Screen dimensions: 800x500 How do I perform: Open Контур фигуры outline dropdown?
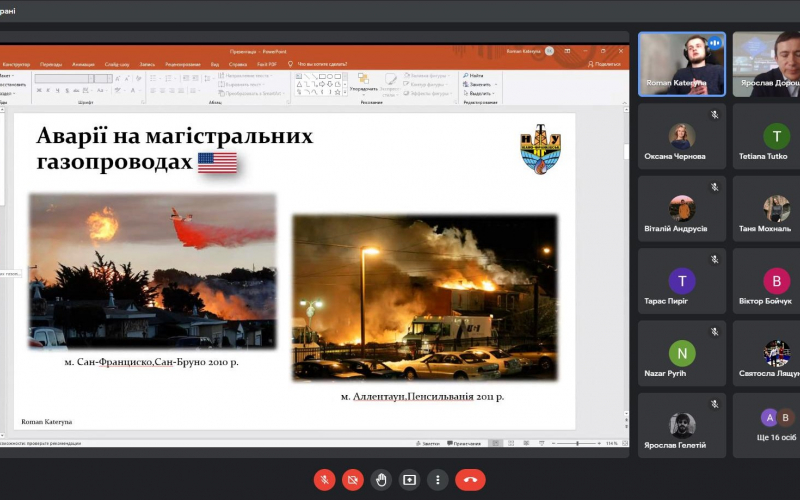click(424, 84)
